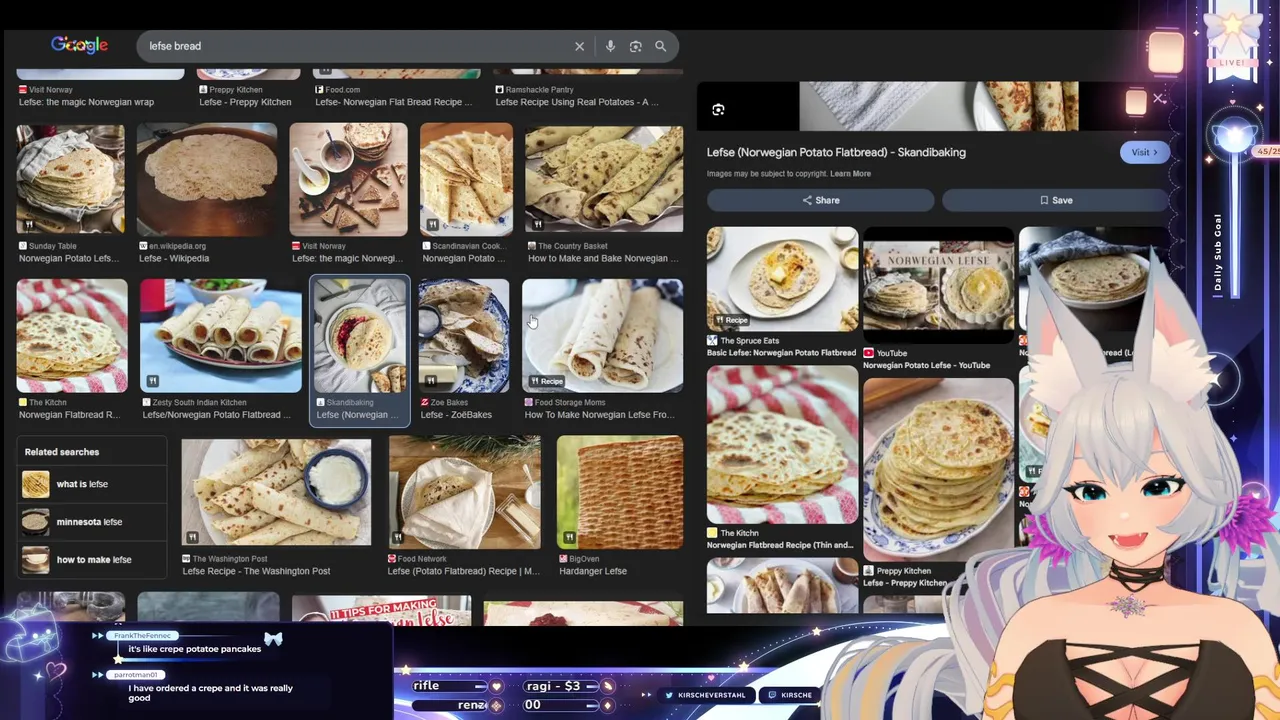Open the selected Skandibaking lefse thumbnail
The height and width of the screenshot is (720, 1280).
click(360, 336)
